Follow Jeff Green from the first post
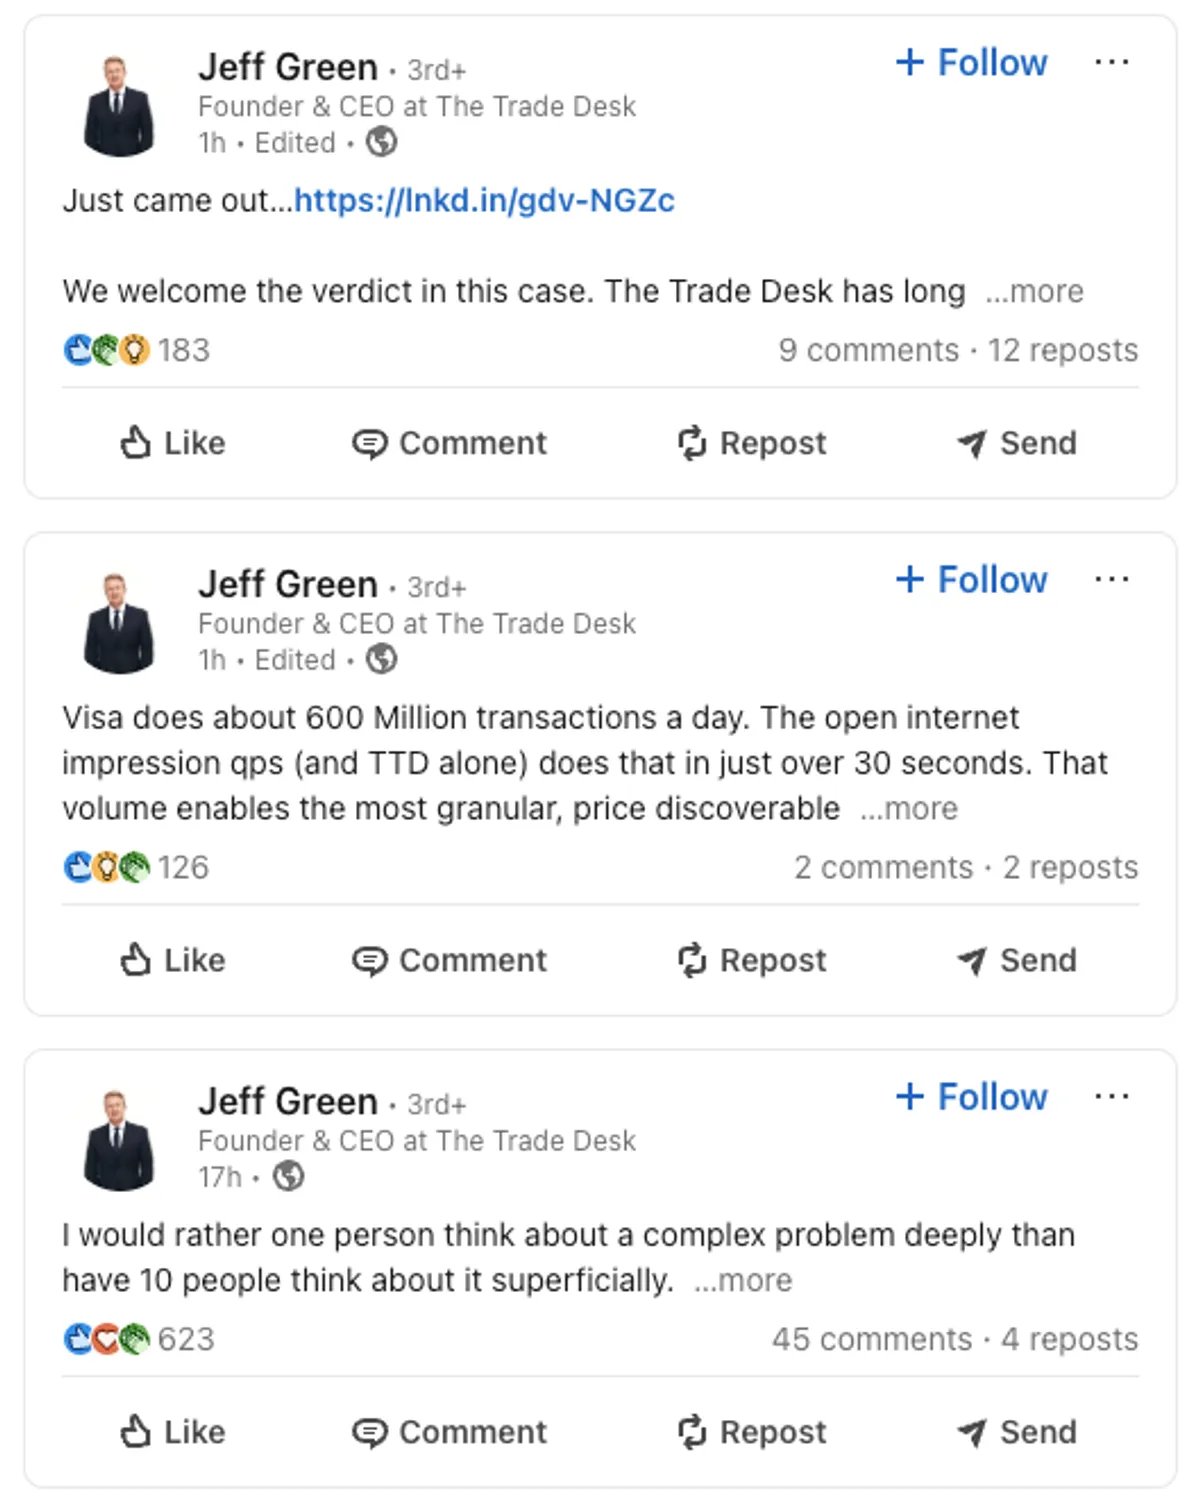The image size is (1200, 1502). click(971, 63)
